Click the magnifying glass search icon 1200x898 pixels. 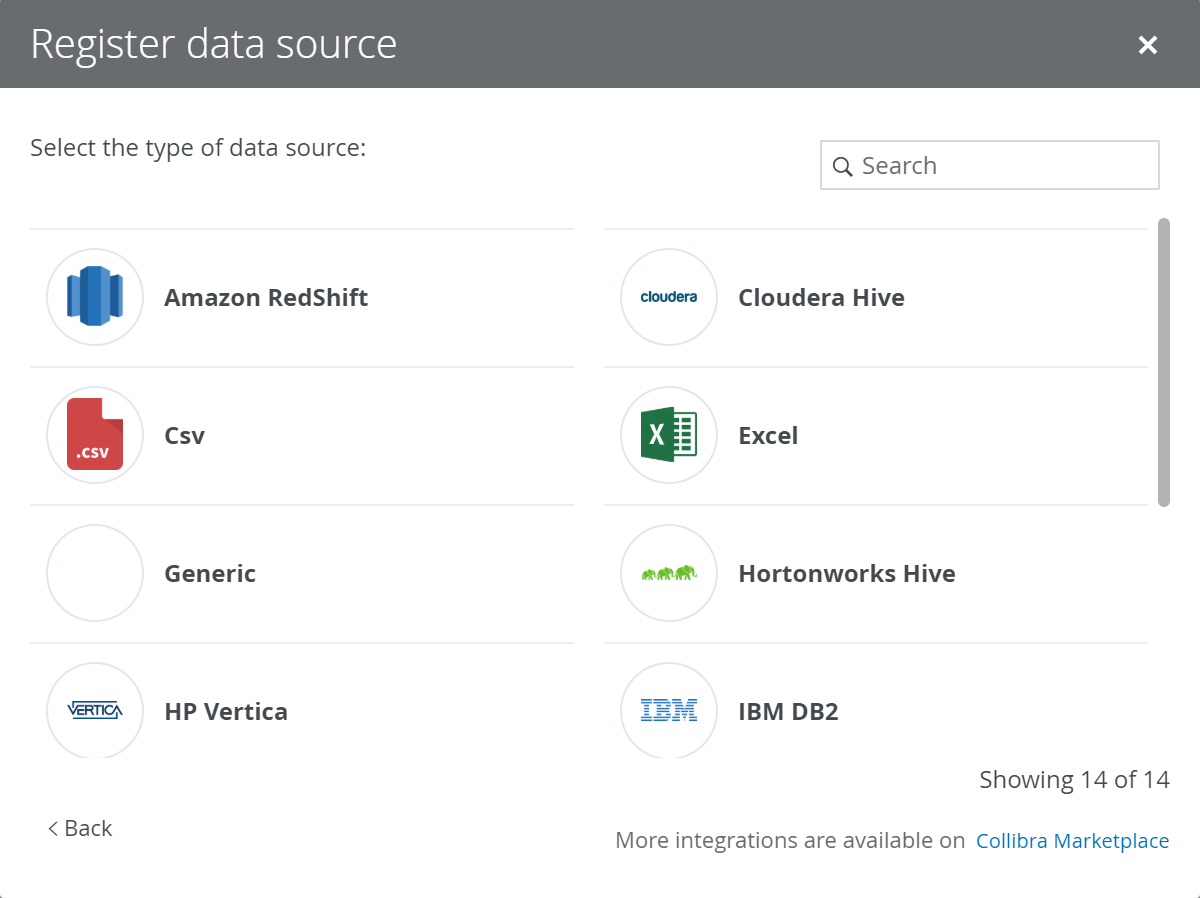[x=843, y=166]
